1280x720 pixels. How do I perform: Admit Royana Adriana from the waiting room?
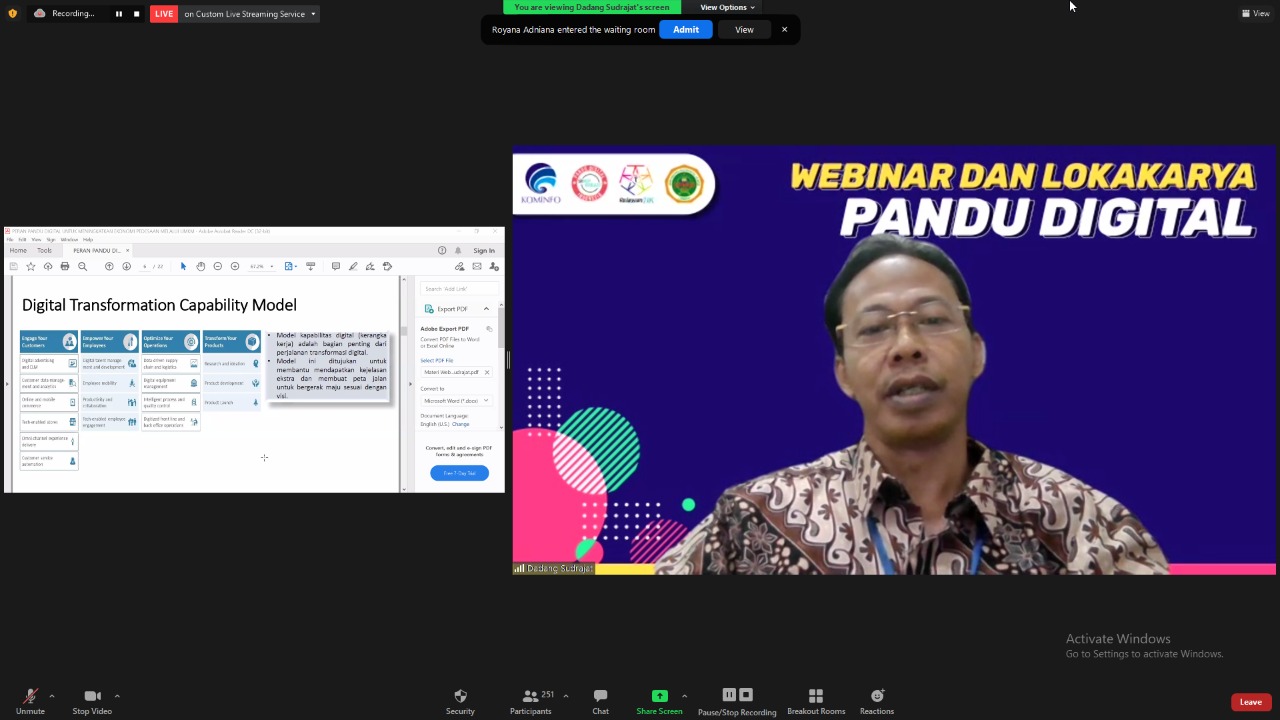point(686,29)
